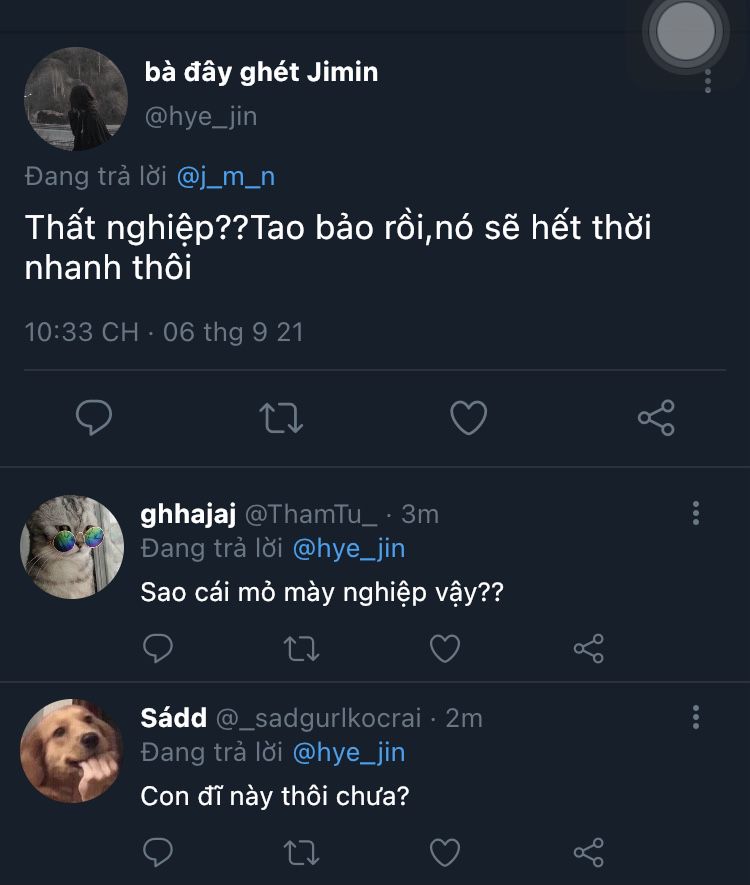Image resolution: width=750 pixels, height=885 pixels.
Task: Retweet ghhajaj's reply
Action: 302,649
